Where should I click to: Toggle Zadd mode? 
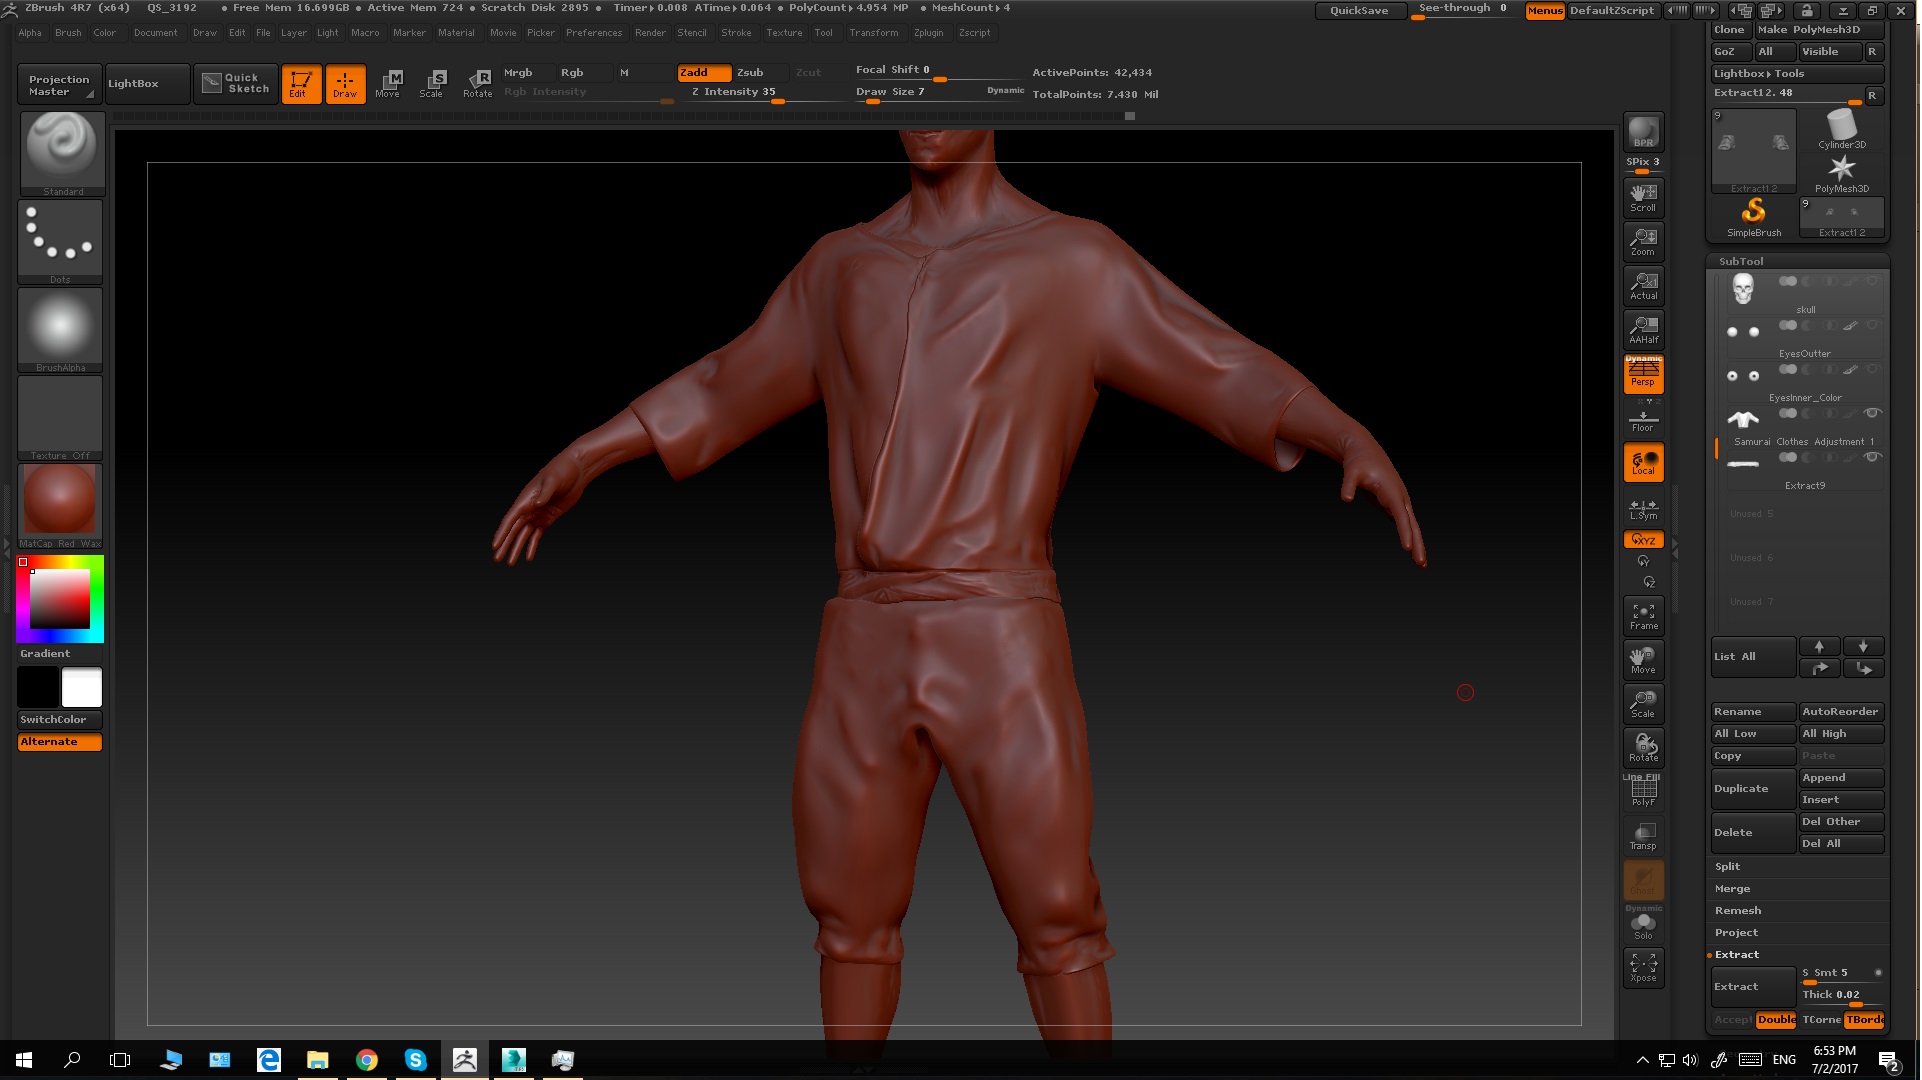click(705, 73)
